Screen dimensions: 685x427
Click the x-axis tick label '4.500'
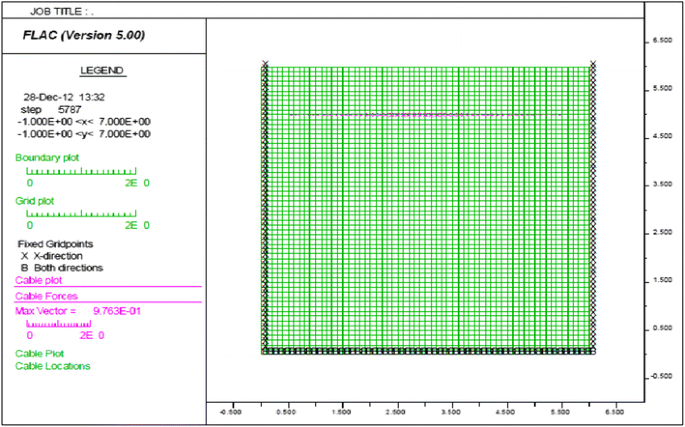click(507, 412)
